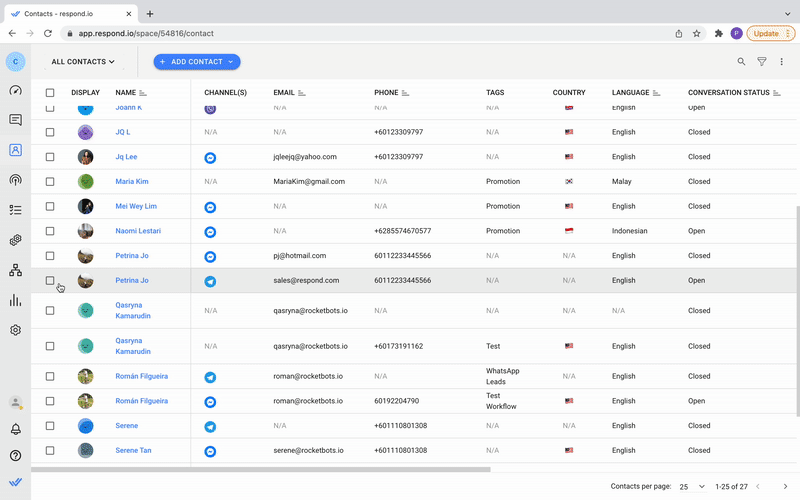Click the vertical page scrollbar
The width and height of the screenshot is (800, 500).
(797, 311)
